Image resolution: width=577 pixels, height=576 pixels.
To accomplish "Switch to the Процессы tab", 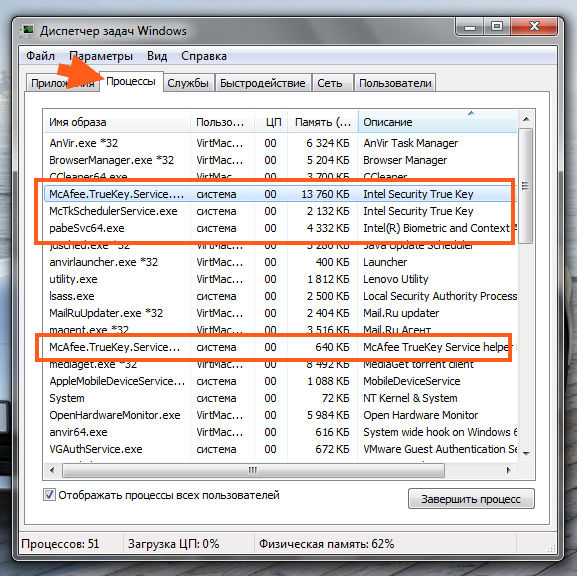I will click(131, 82).
